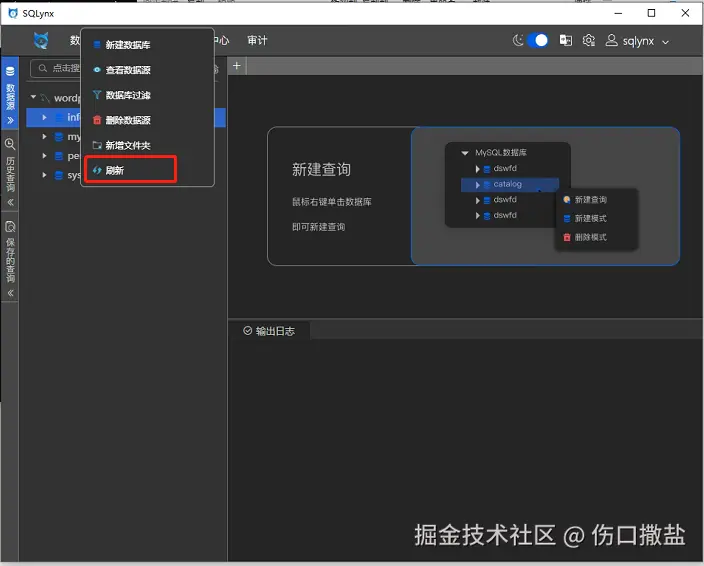
Task: Open the 历史查询 sidebar tab
Action: coord(10,171)
